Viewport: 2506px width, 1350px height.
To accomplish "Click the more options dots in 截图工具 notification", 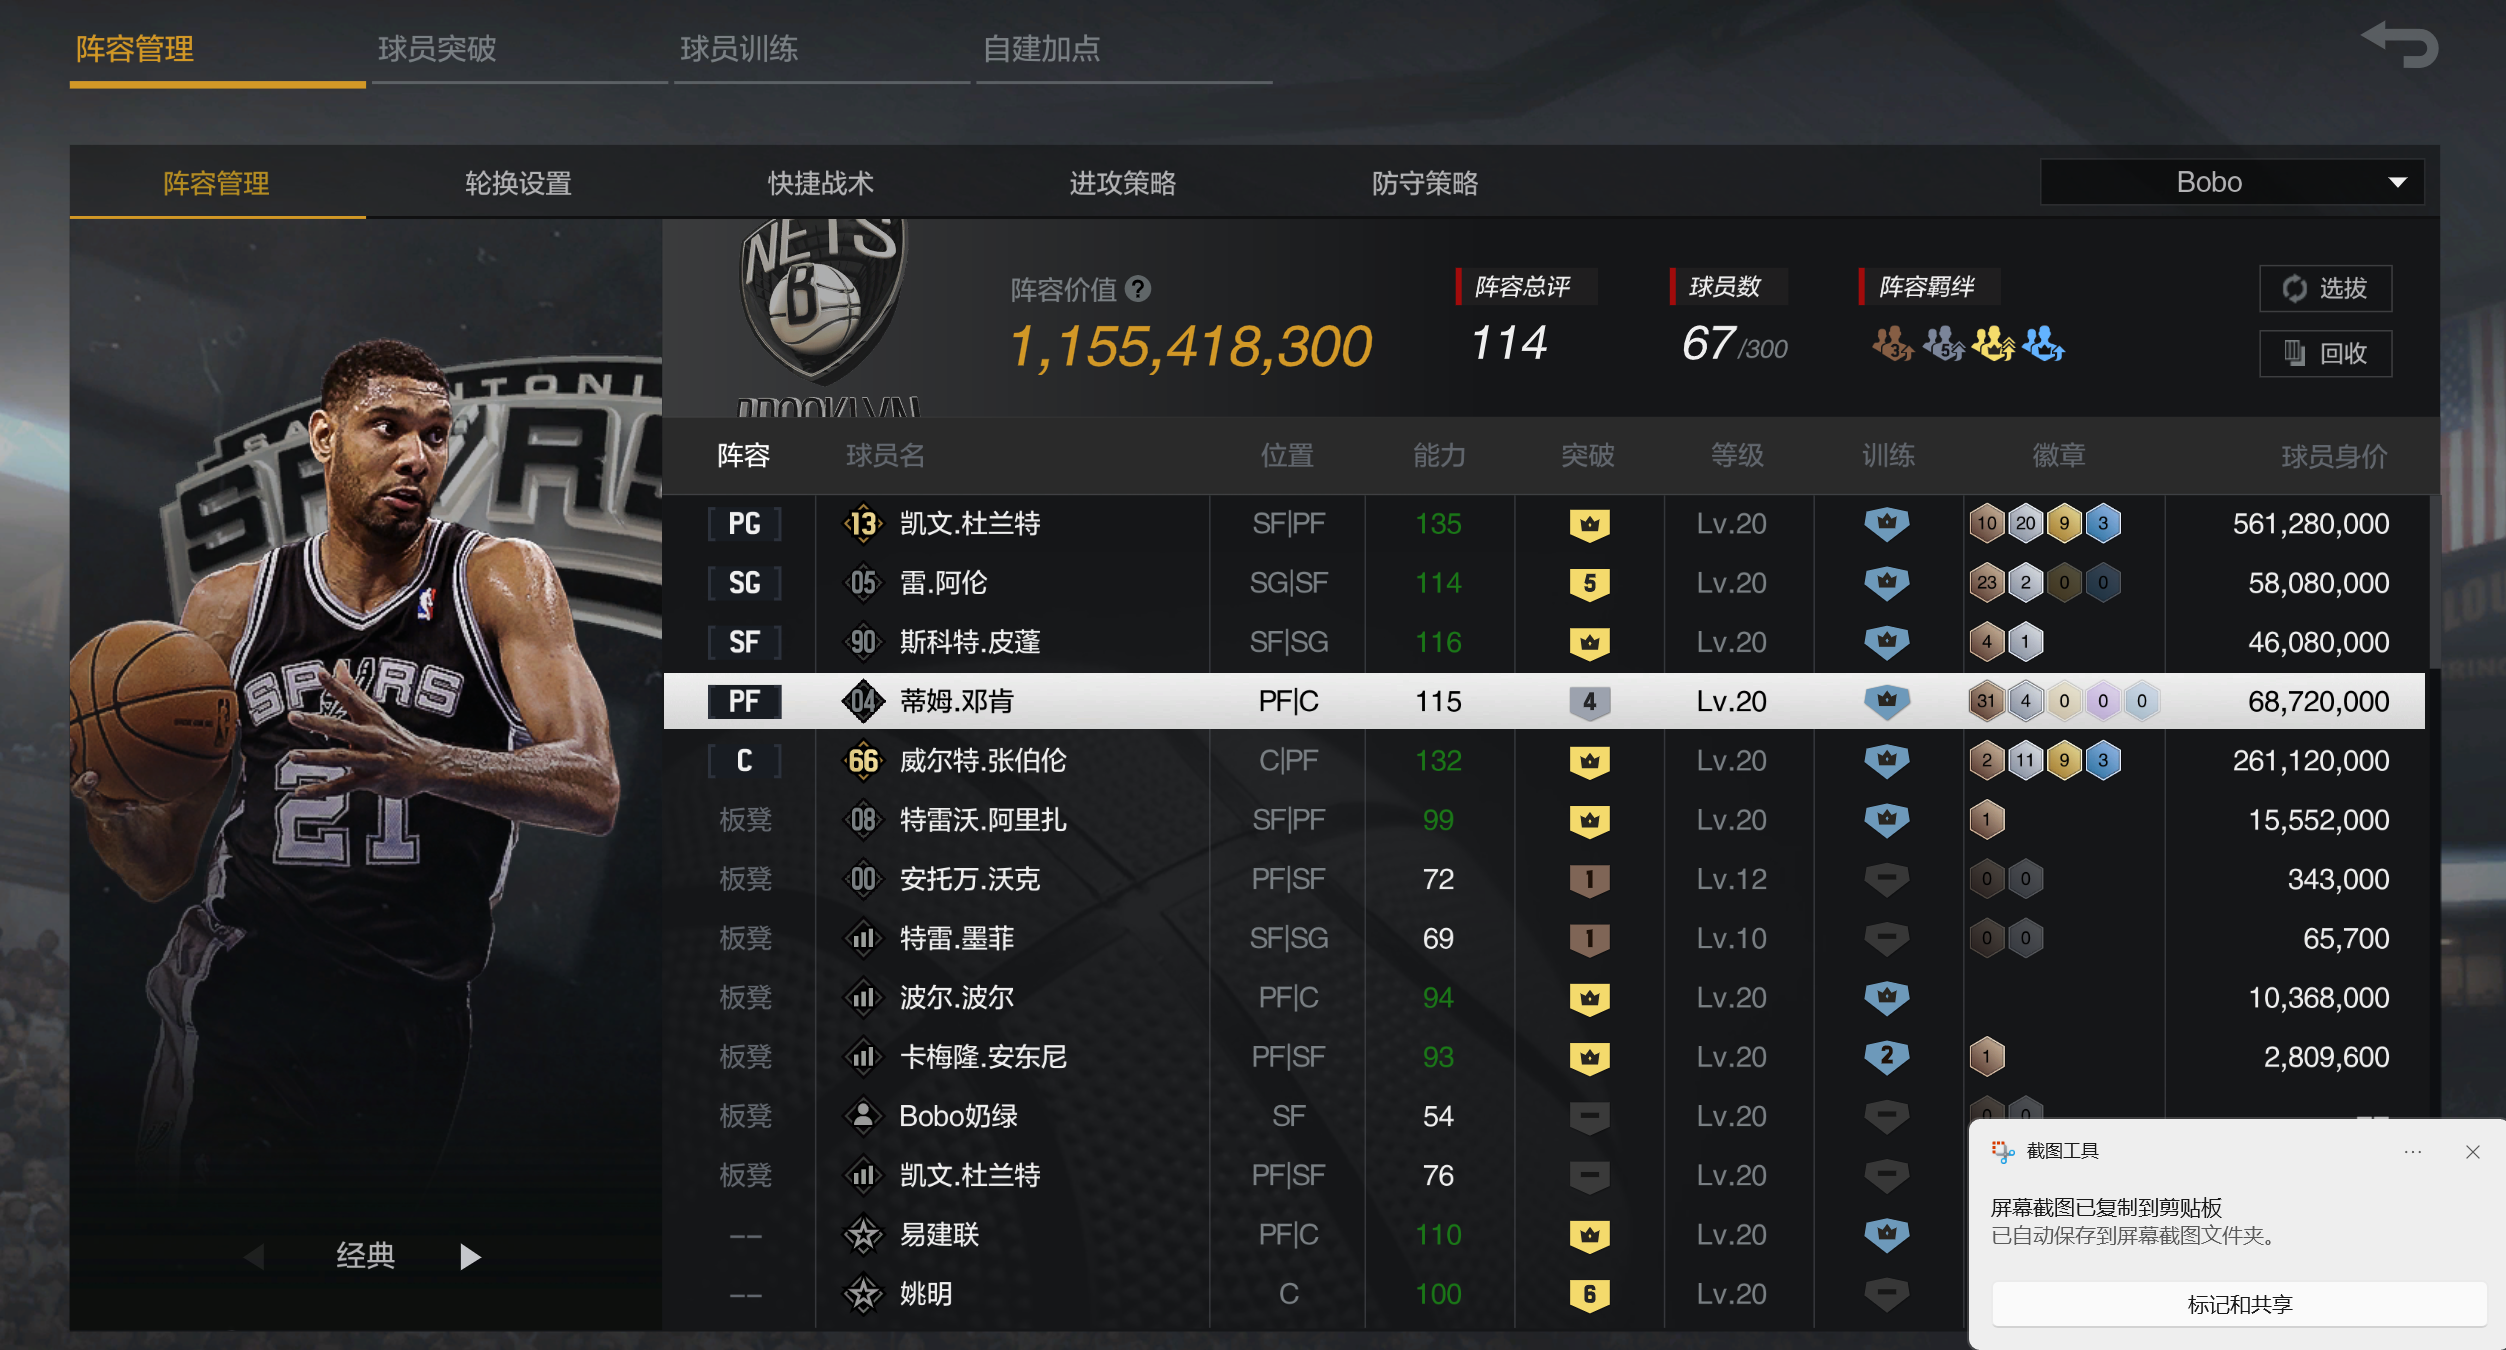I will (2413, 1152).
